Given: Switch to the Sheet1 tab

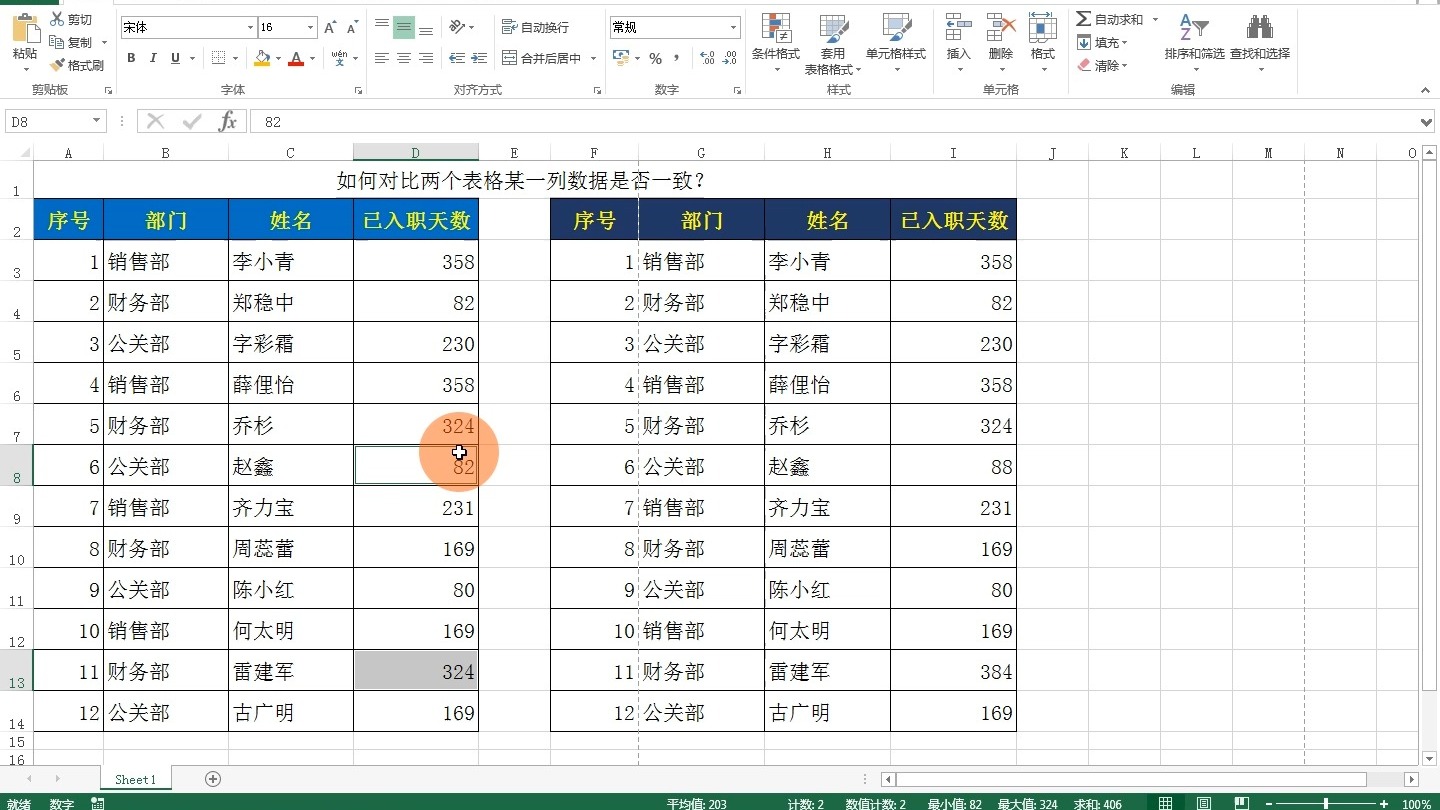Looking at the screenshot, I should [135, 779].
